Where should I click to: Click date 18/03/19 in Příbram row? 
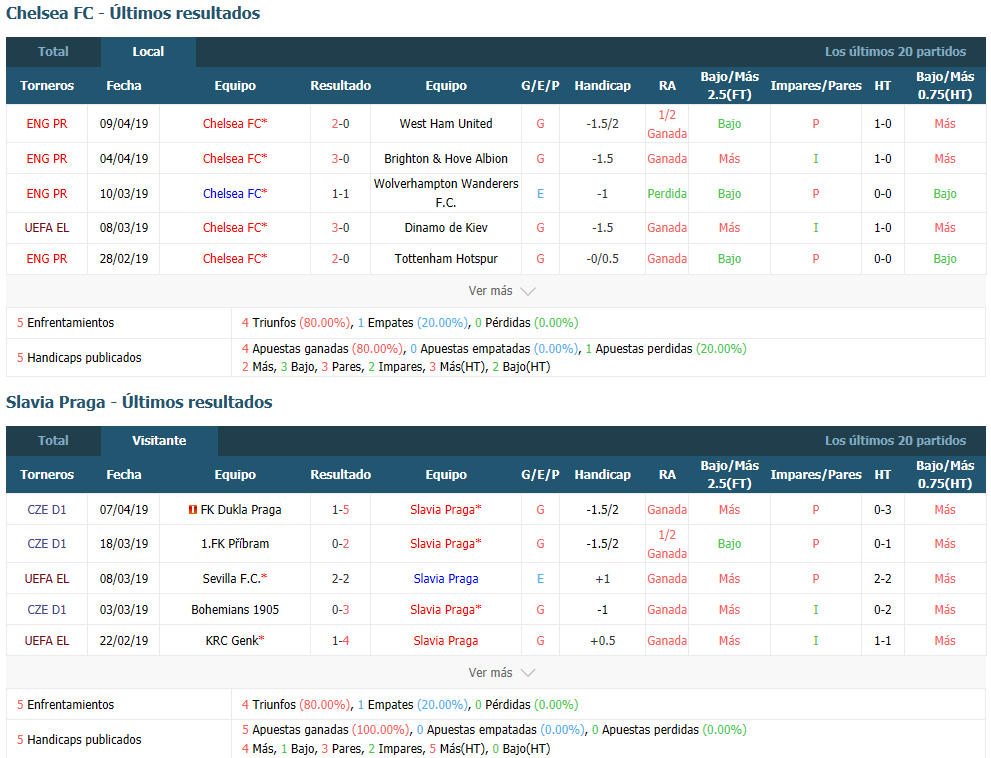point(124,544)
